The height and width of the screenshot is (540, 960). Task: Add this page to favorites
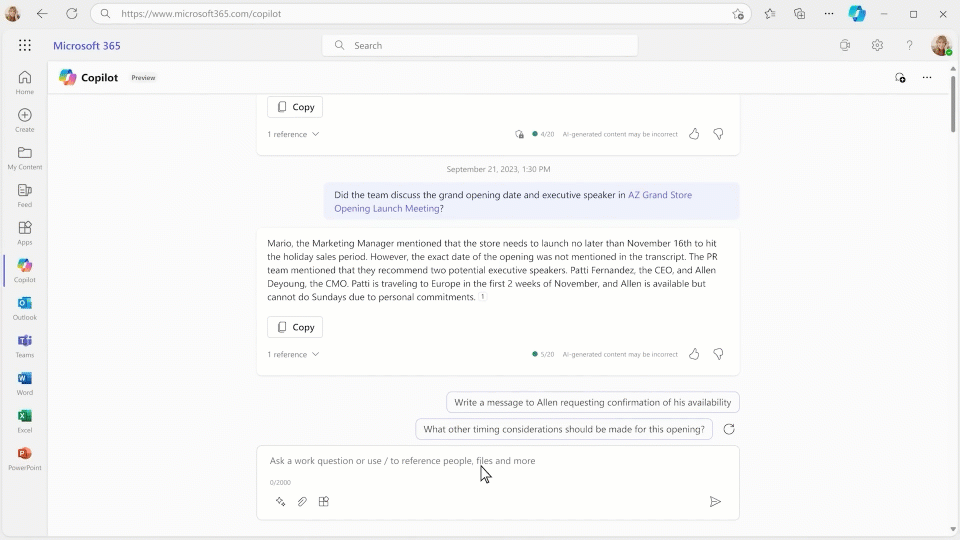pos(738,13)
